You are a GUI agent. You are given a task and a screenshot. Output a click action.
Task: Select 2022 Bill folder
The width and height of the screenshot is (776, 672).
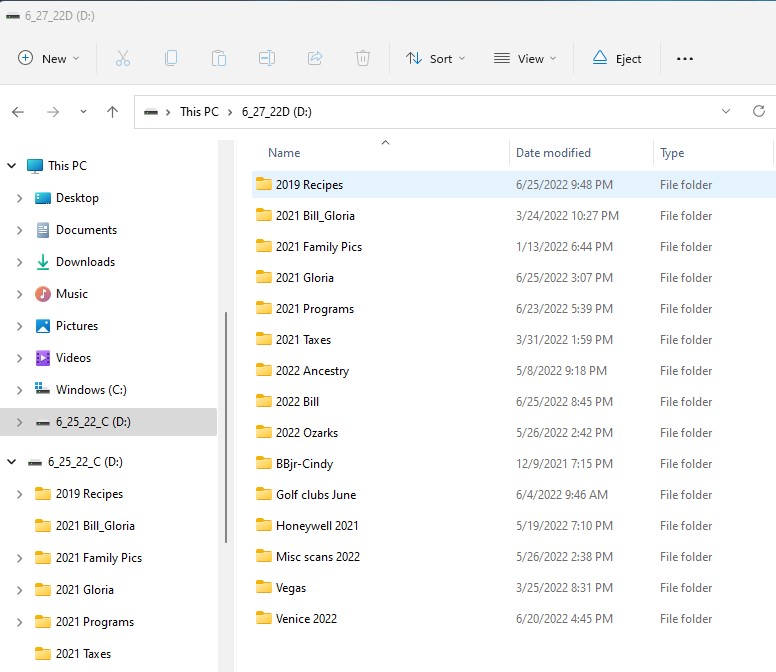(x=297, y=402)
